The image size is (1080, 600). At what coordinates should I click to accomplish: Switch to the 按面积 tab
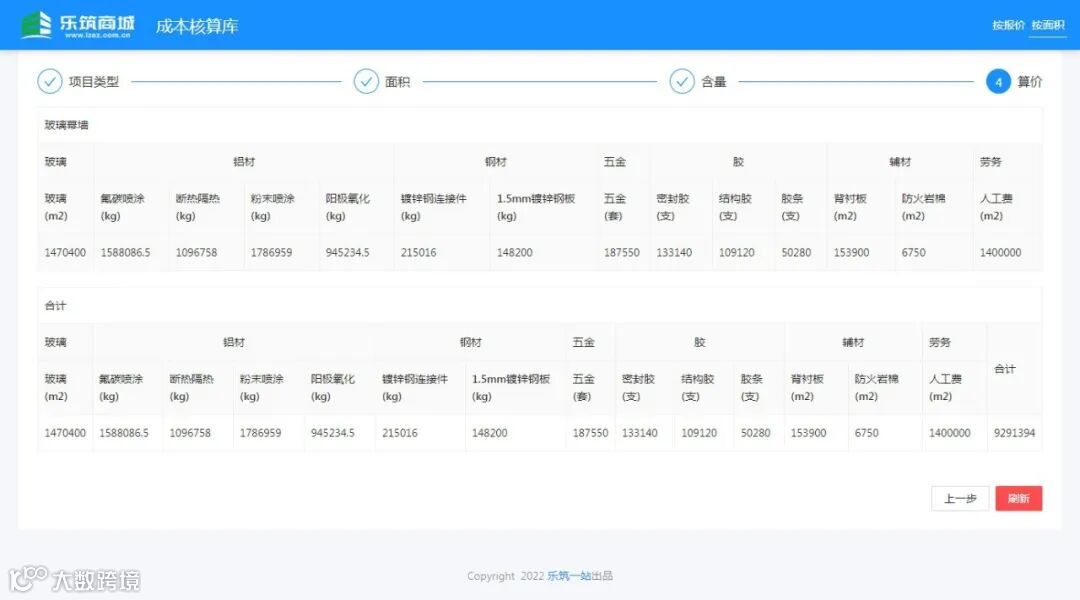pyautogui.click(x=1048, y=25)
